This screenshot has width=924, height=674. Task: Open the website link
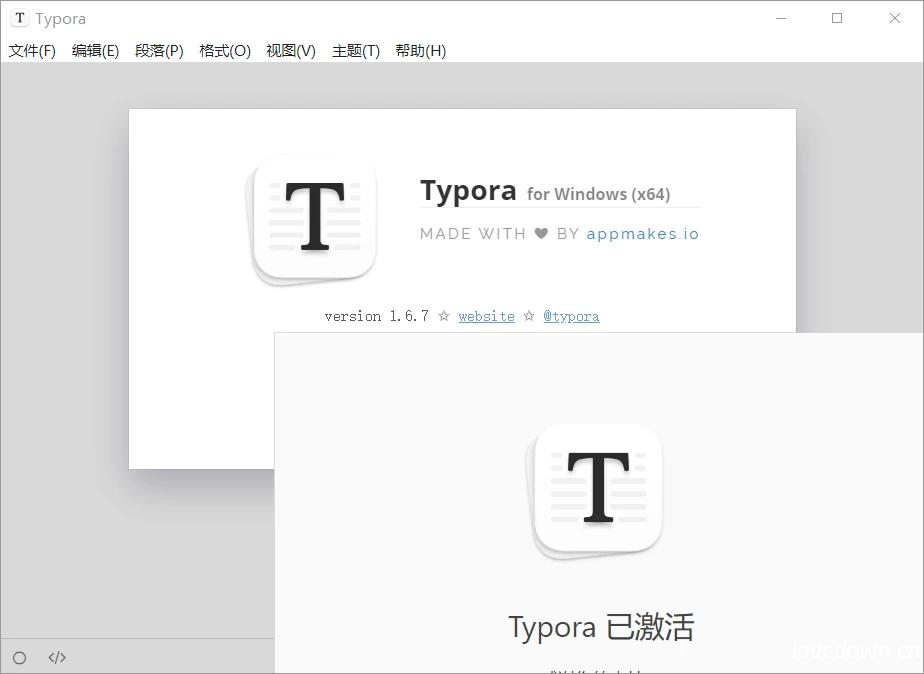(486, 316)
